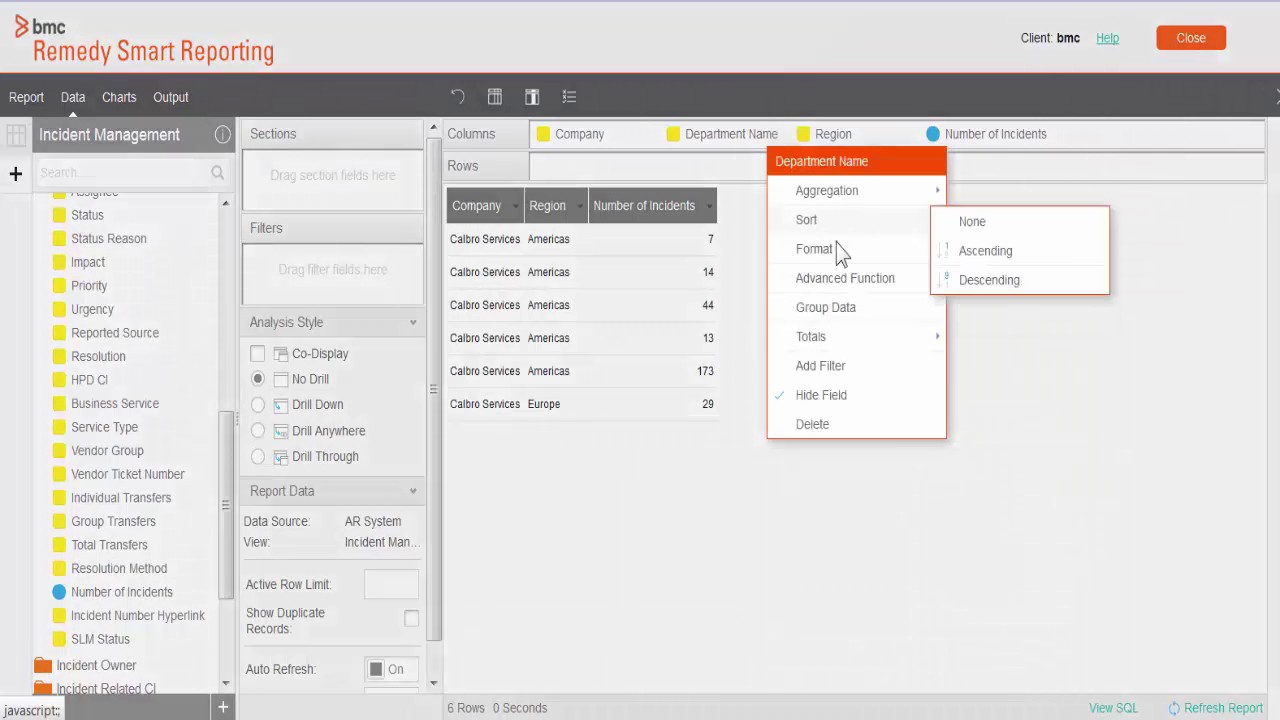Click the Drill Anywhere style icon
Screen dimensions: 1280x720
(281, 431)
